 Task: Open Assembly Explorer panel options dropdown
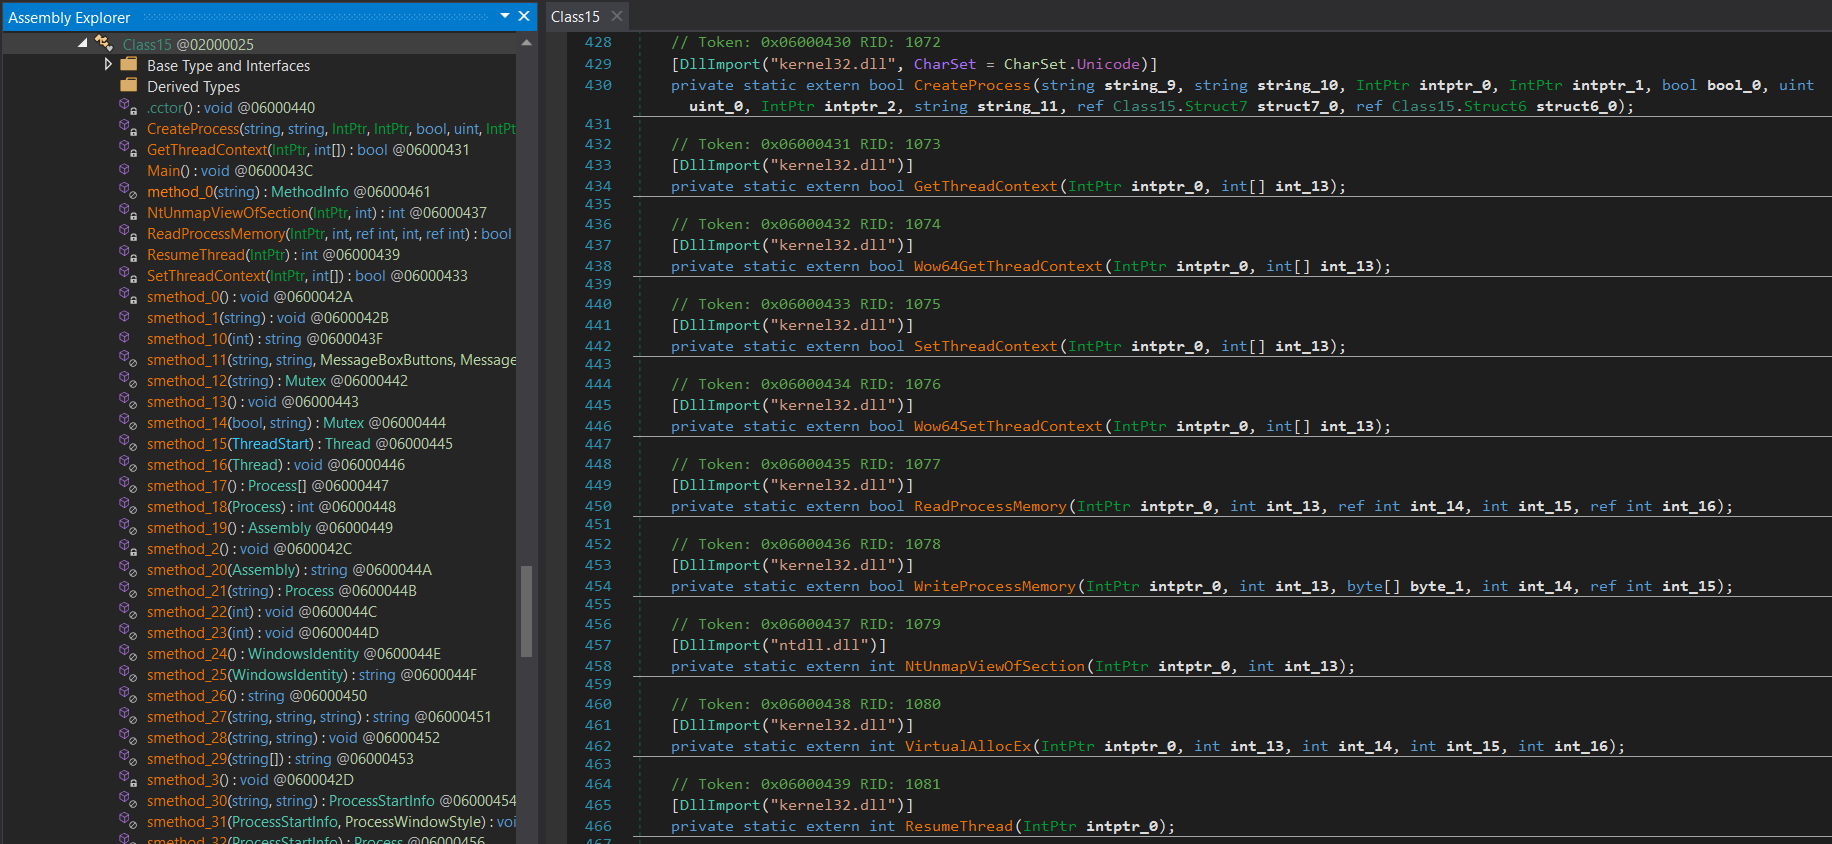coord(505,16)
